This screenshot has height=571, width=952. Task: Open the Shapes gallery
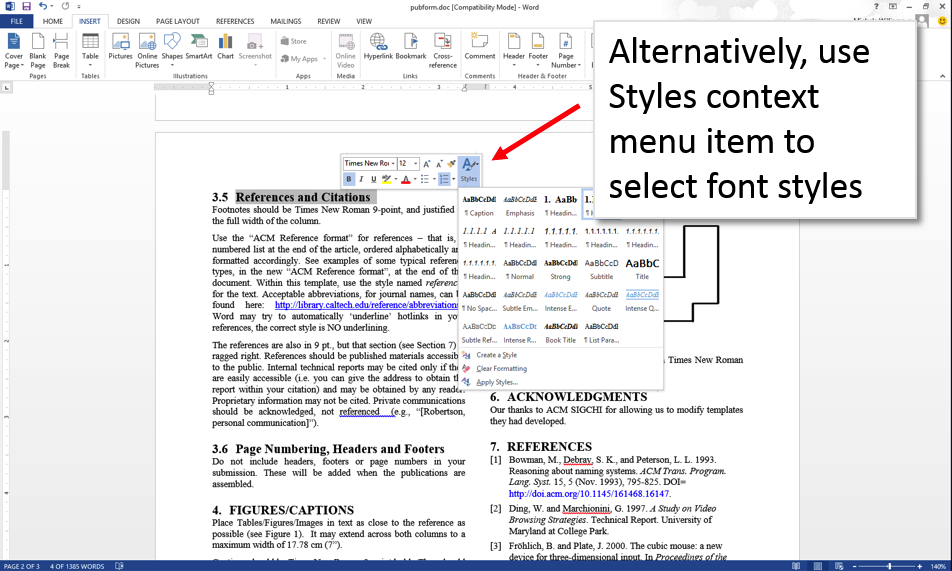point(172,49)
